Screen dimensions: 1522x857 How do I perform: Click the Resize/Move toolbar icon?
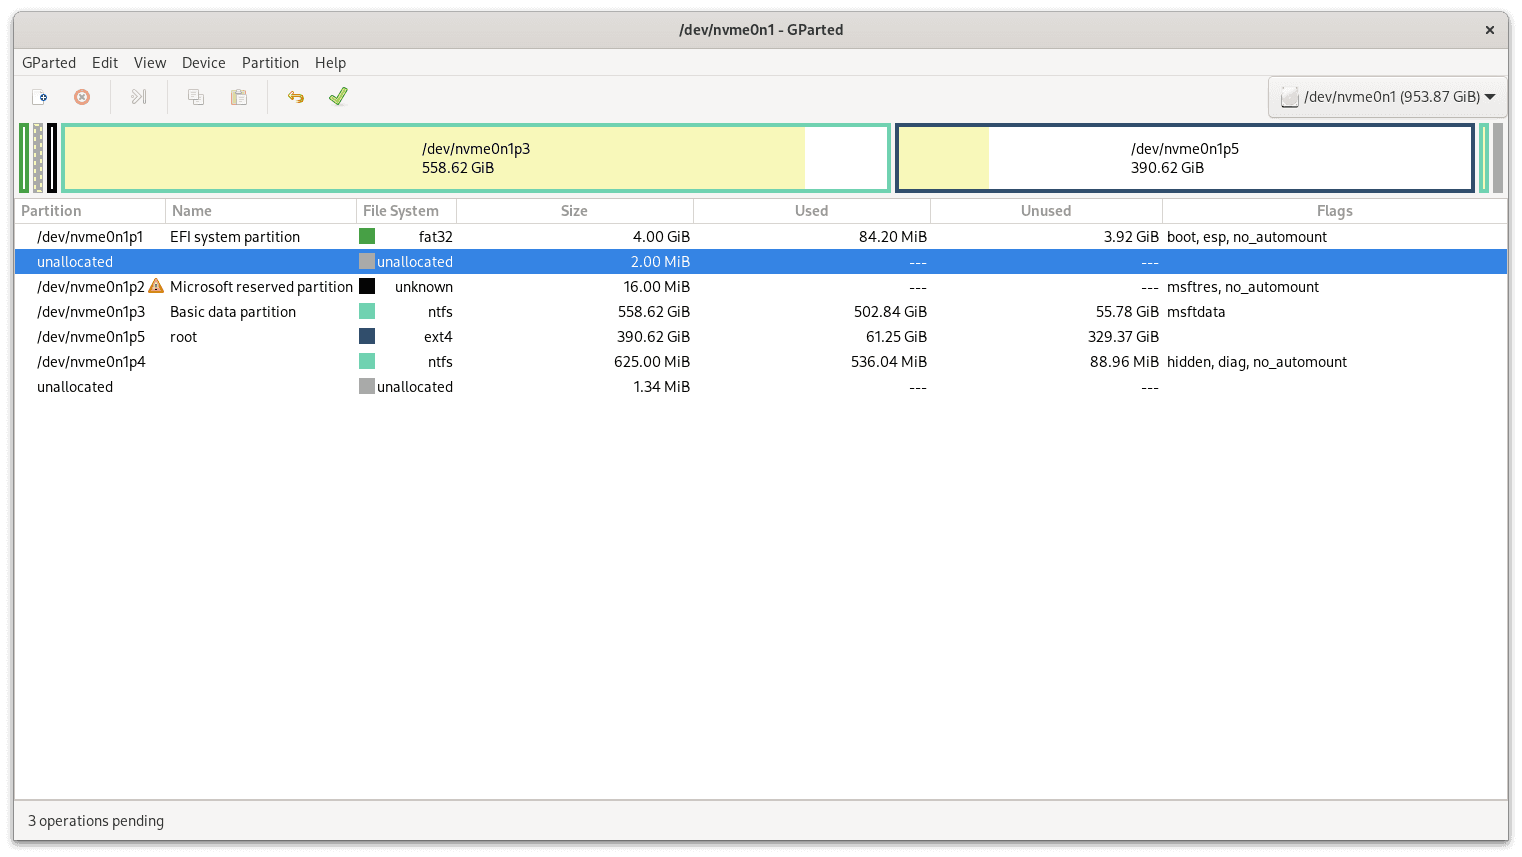138,96
